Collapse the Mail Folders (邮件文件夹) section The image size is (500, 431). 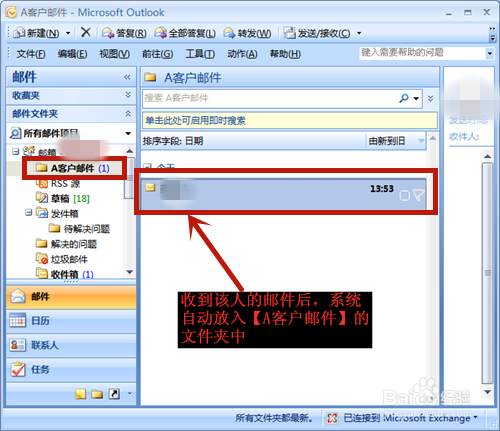click(128, 114)
